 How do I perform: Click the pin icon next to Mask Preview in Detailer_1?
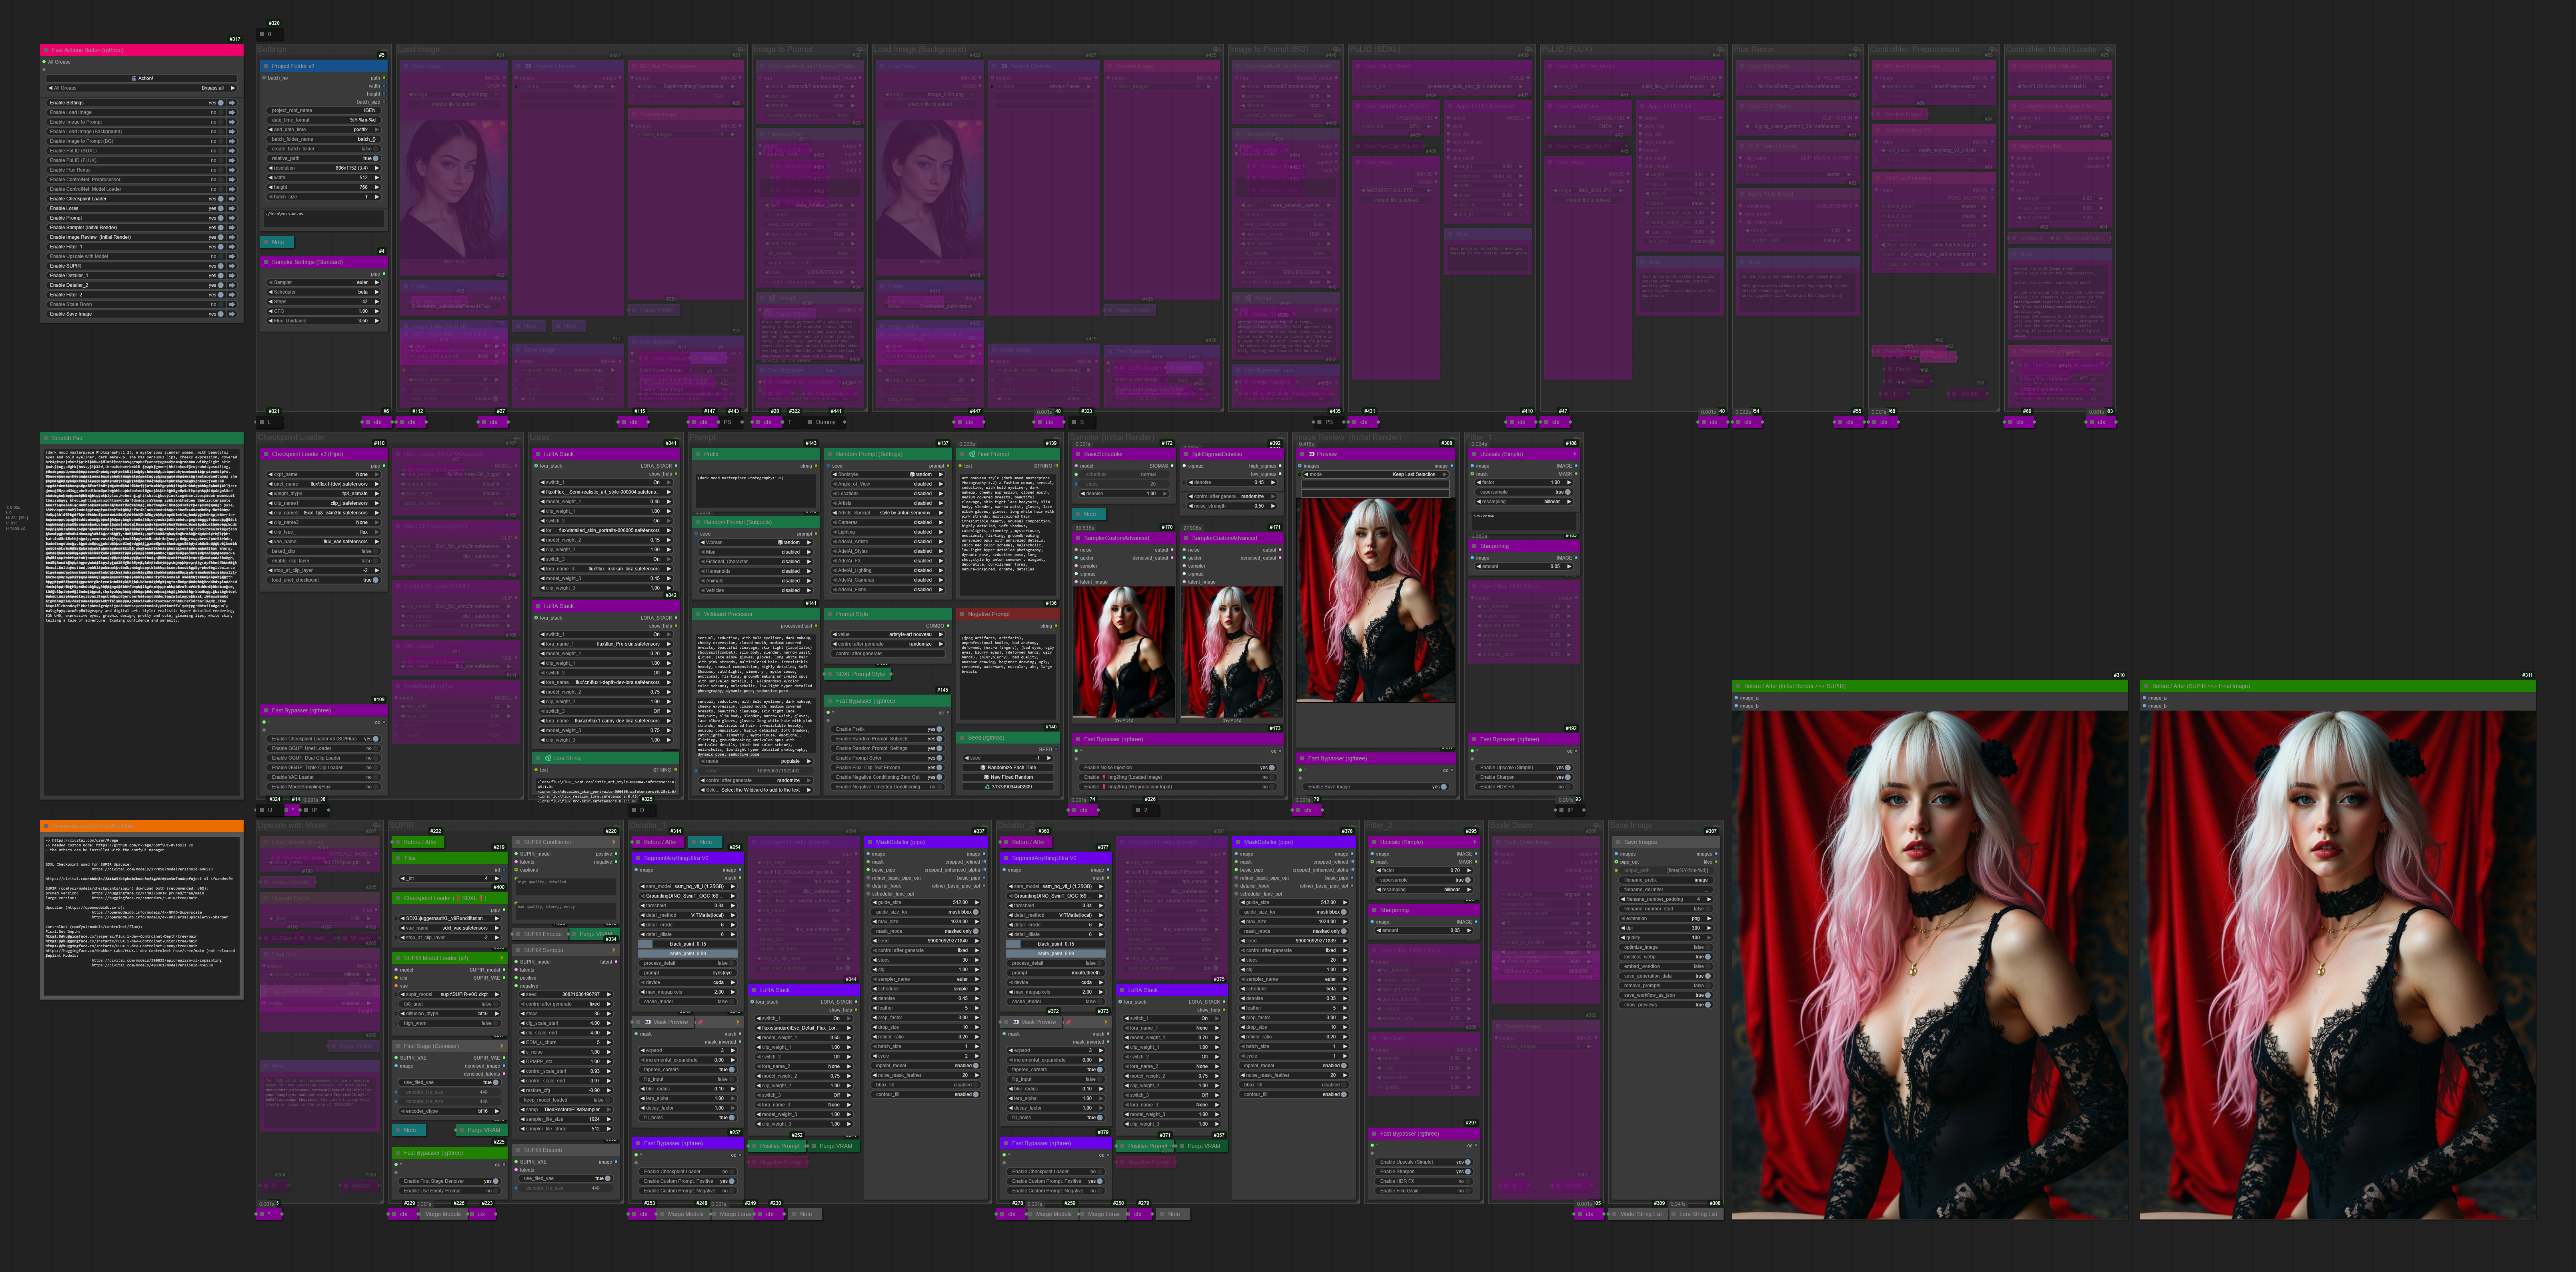tap(700, 1022)
